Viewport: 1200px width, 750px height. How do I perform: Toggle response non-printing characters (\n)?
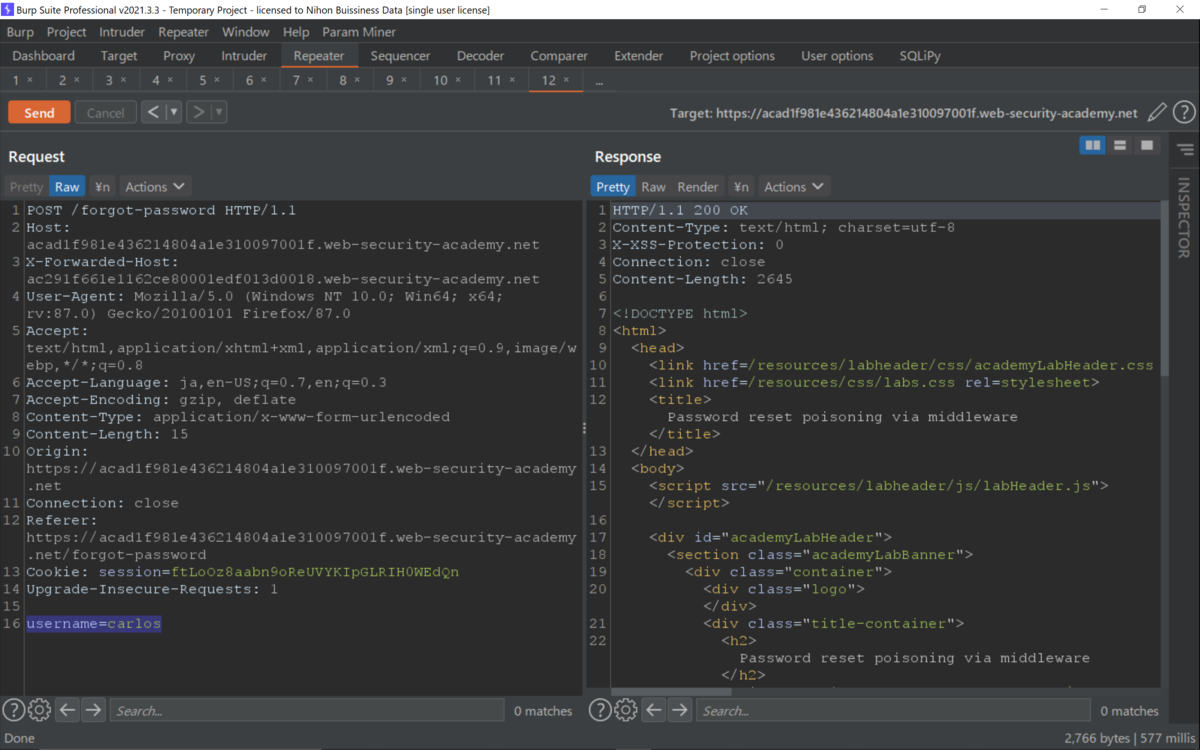click(x=741, y=187)
